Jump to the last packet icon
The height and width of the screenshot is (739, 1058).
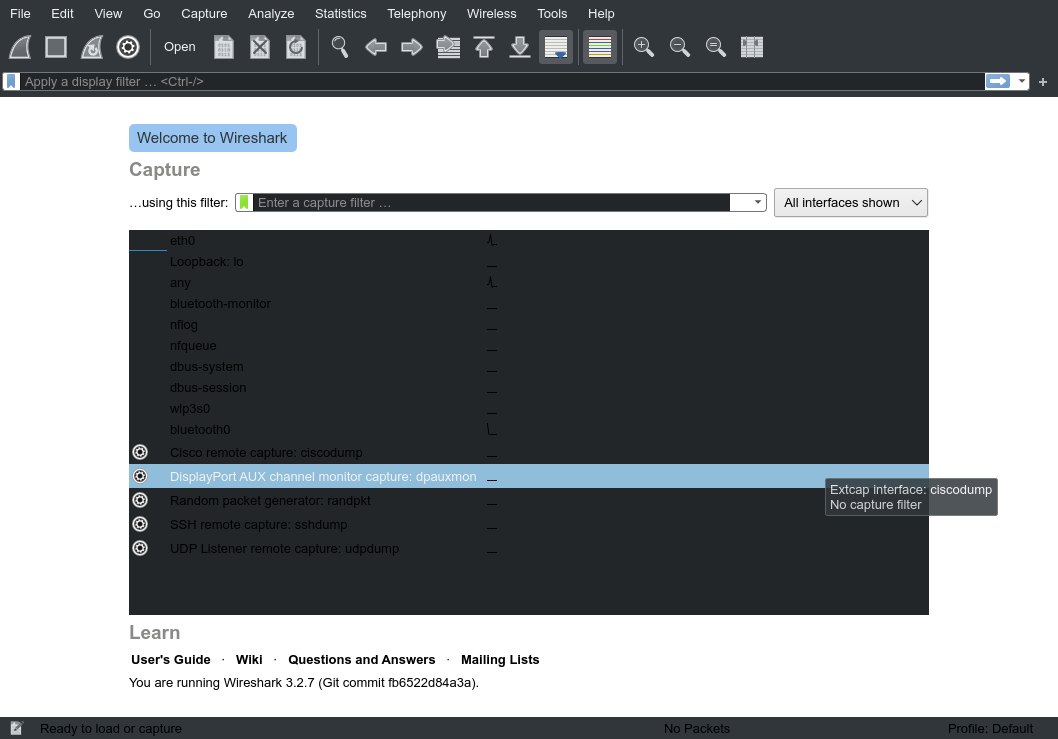520,47
